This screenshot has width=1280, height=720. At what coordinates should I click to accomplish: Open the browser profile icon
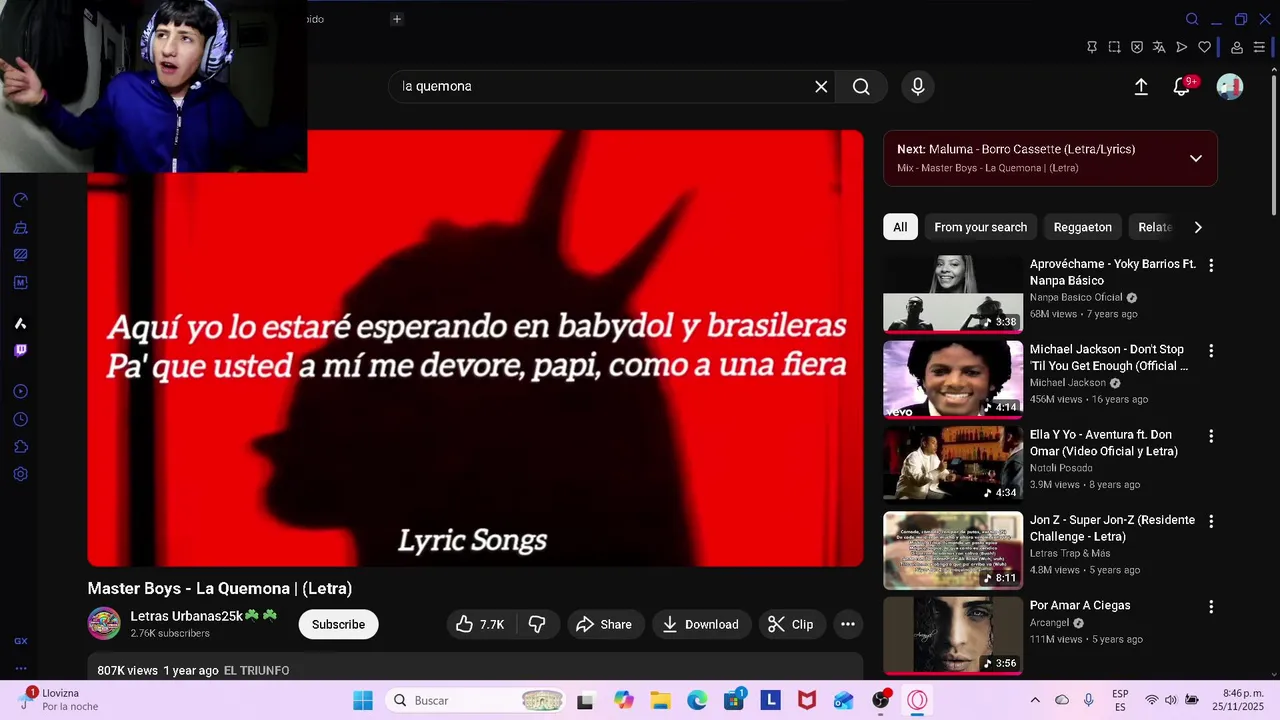point(1237,47)
